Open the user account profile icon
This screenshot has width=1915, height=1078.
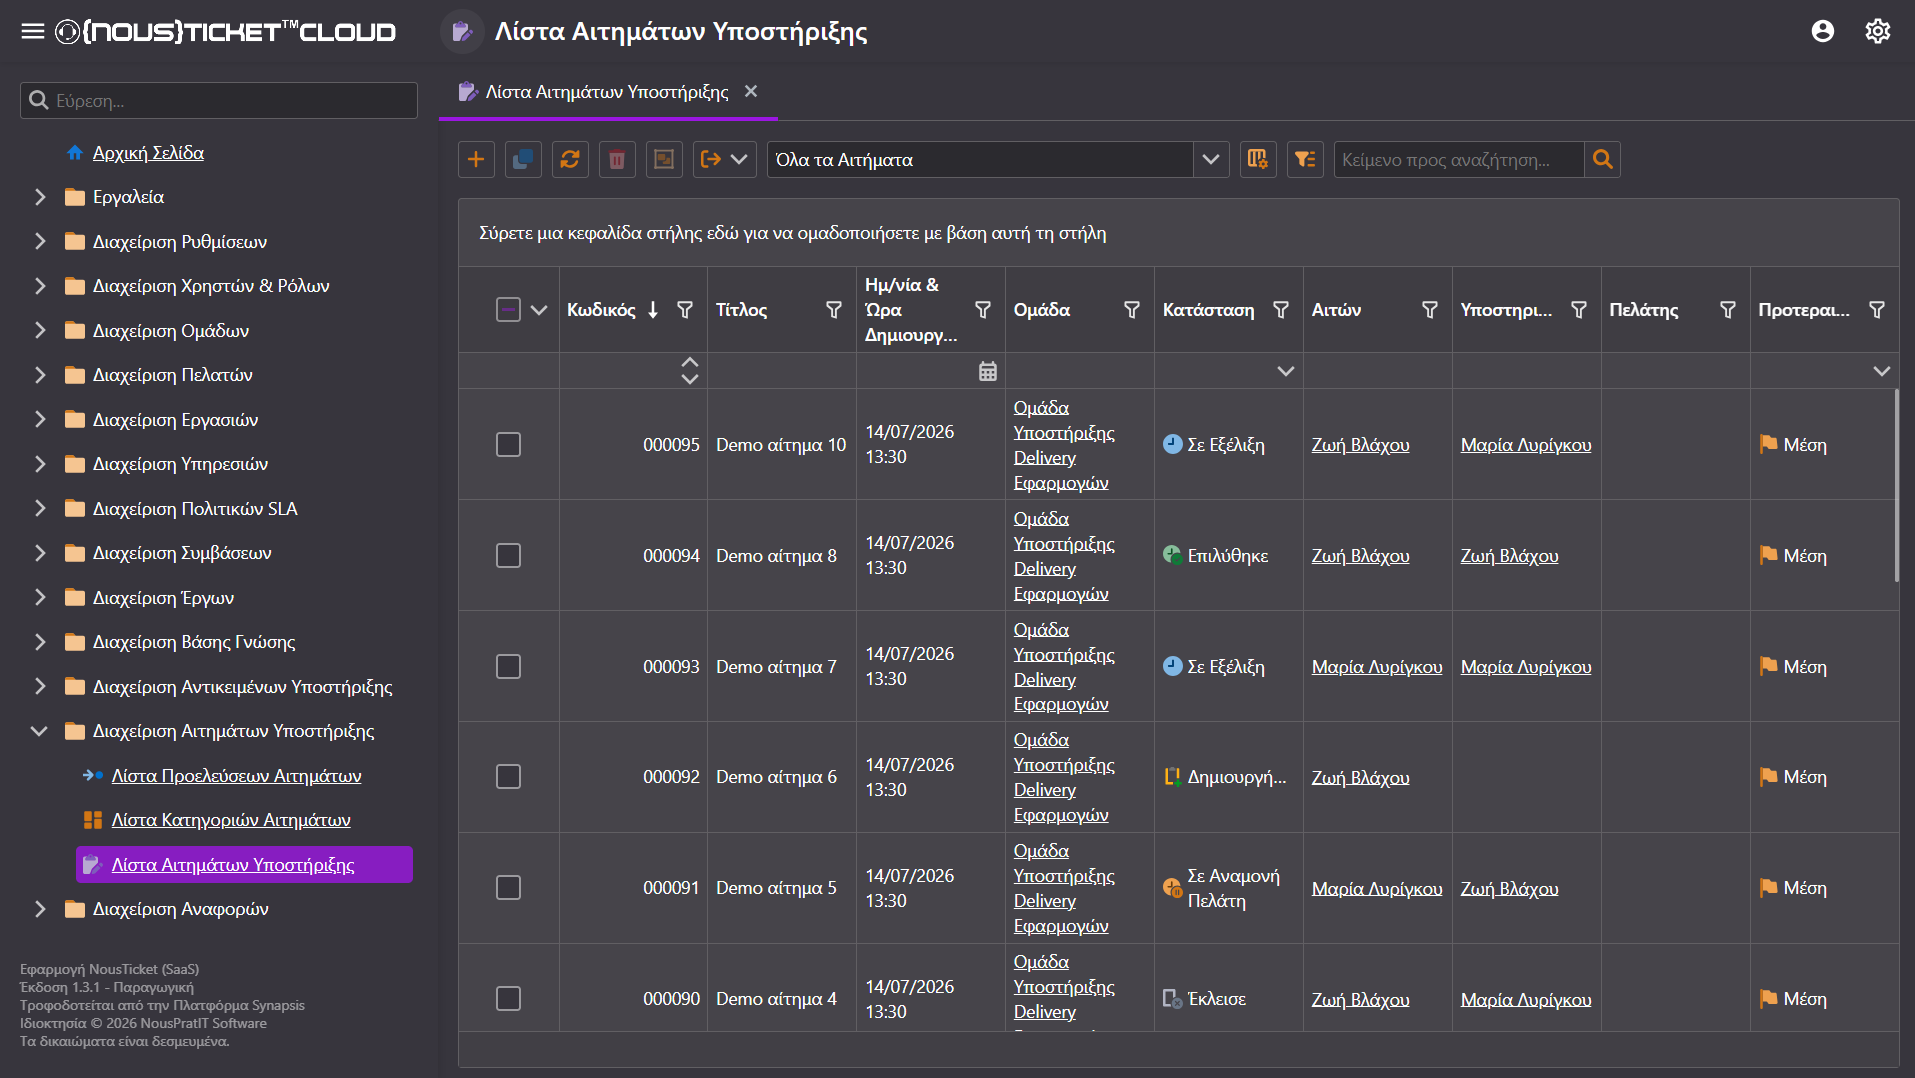(1823, 31)
